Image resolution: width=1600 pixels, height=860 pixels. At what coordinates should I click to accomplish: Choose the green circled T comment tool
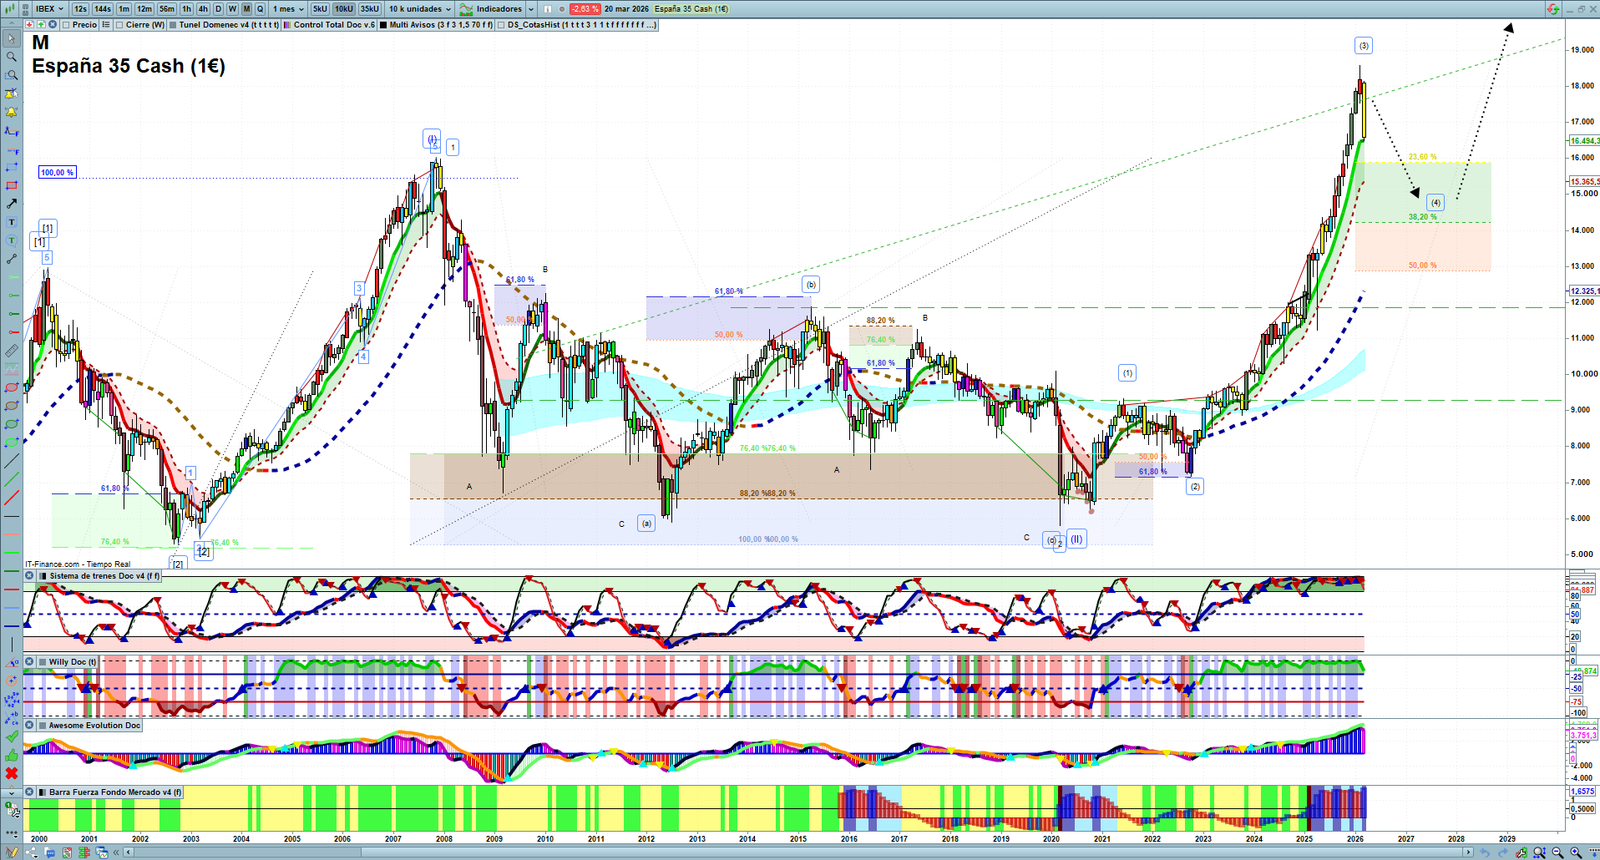(x=11, y=241)
